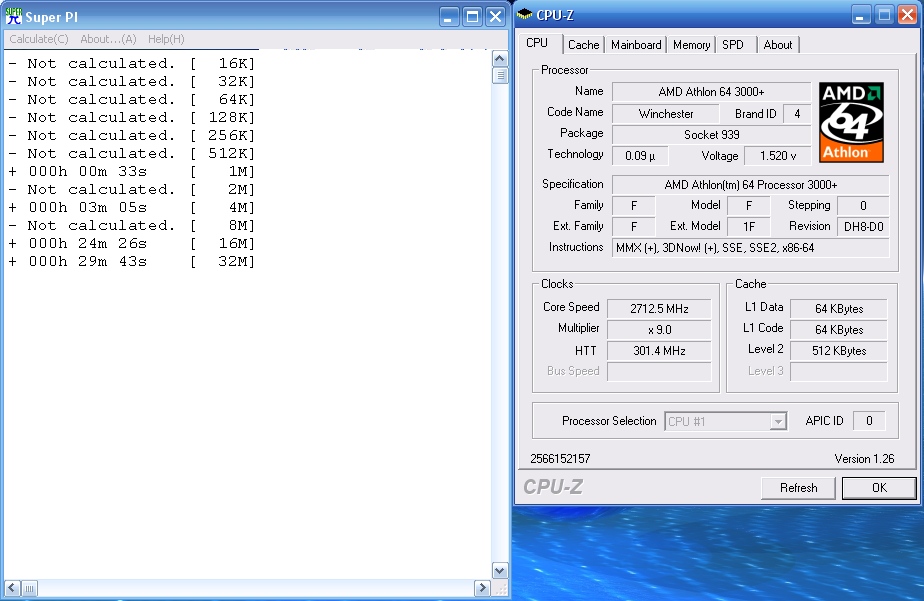Click the APIC ID value field
The height and width of the screenshot is (601, 924).
click(869, 421)
